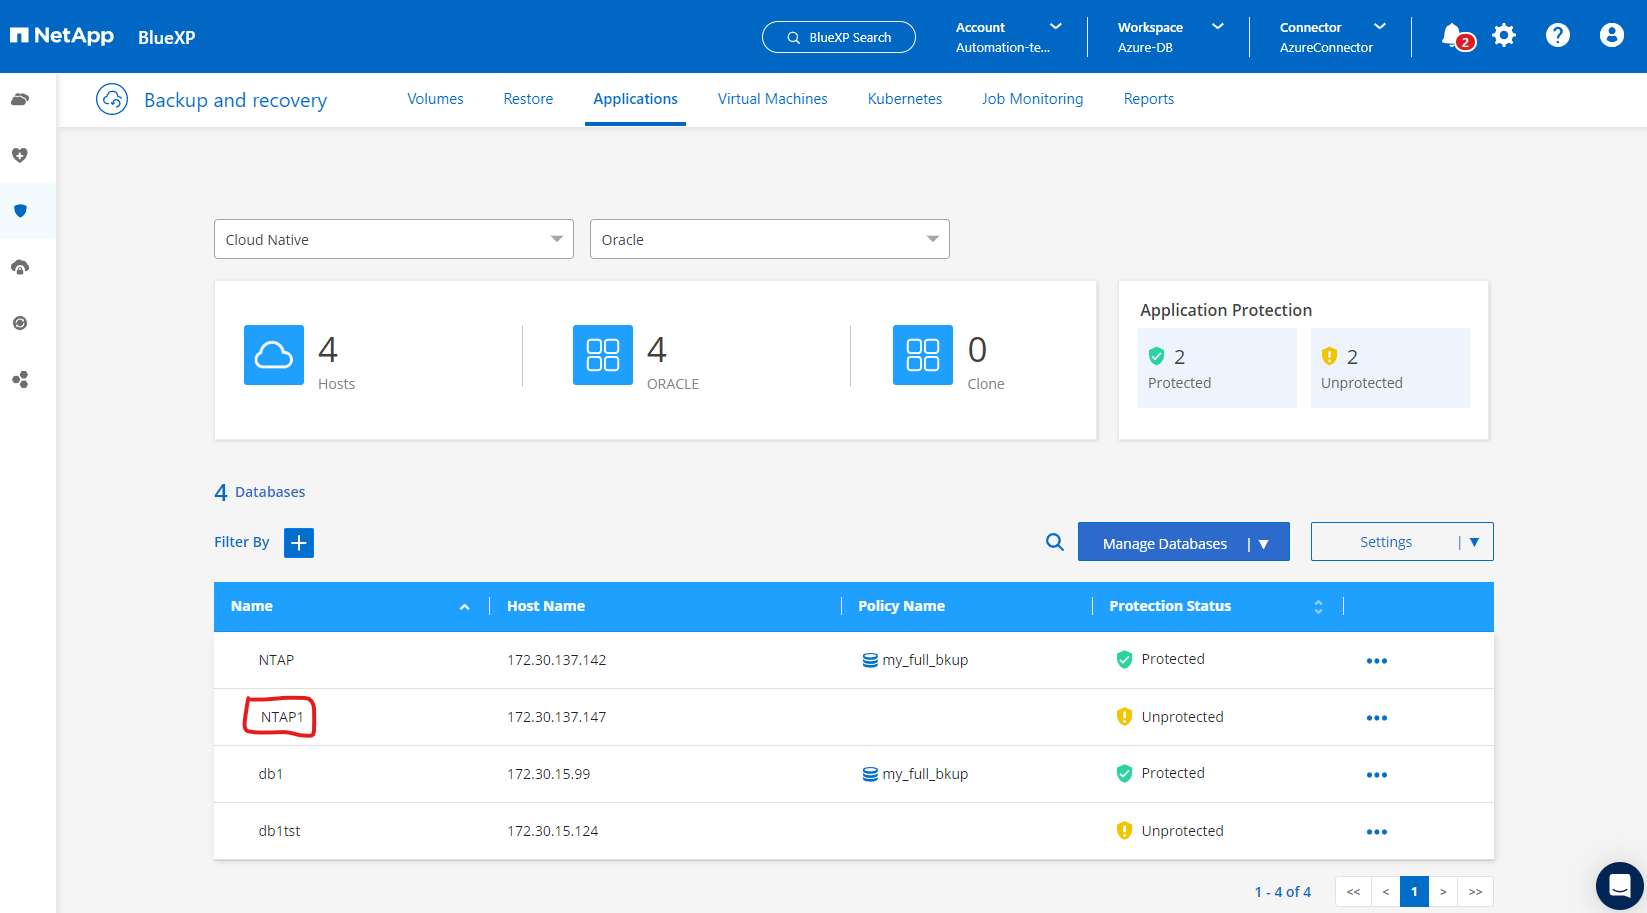1647x913 pixels.
Task: Click the search magnifier above the databases table
Action: pos(1054,542)
